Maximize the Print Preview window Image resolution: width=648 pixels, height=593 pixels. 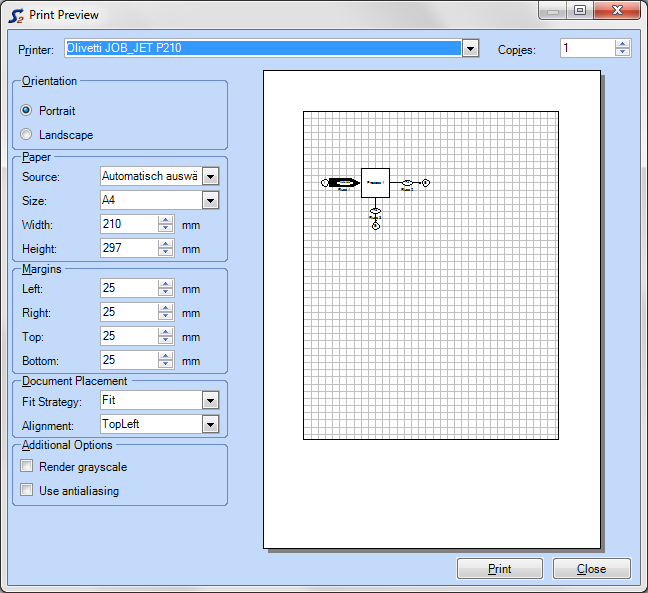[x=580, y=10]
